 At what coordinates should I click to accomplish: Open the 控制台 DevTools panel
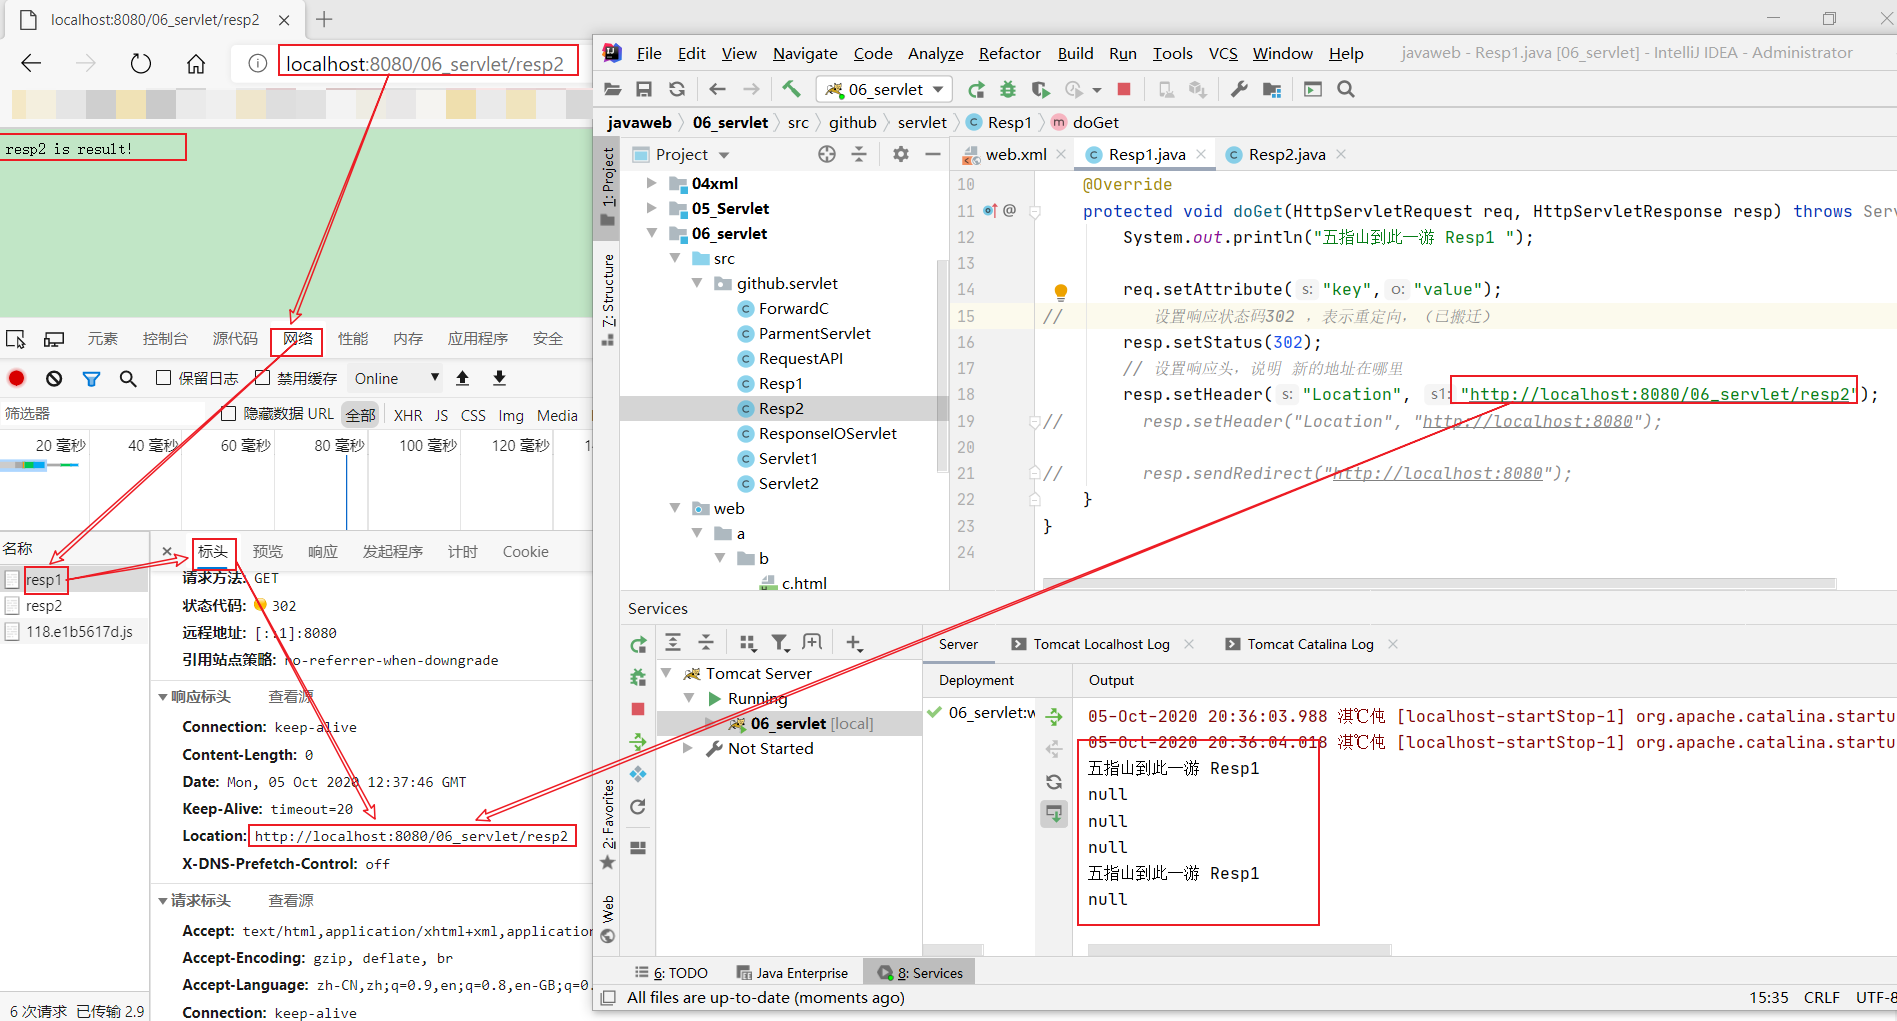pyautogui.click(x=165, y=339)
